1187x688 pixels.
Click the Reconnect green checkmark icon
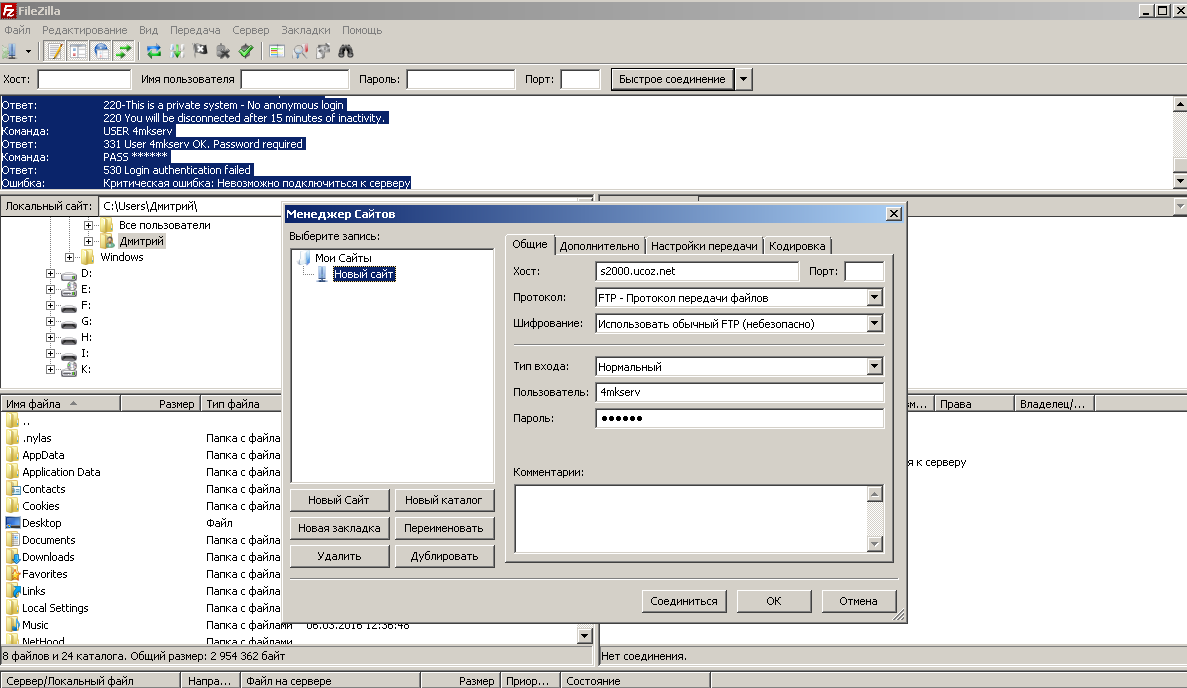point(246,51)
